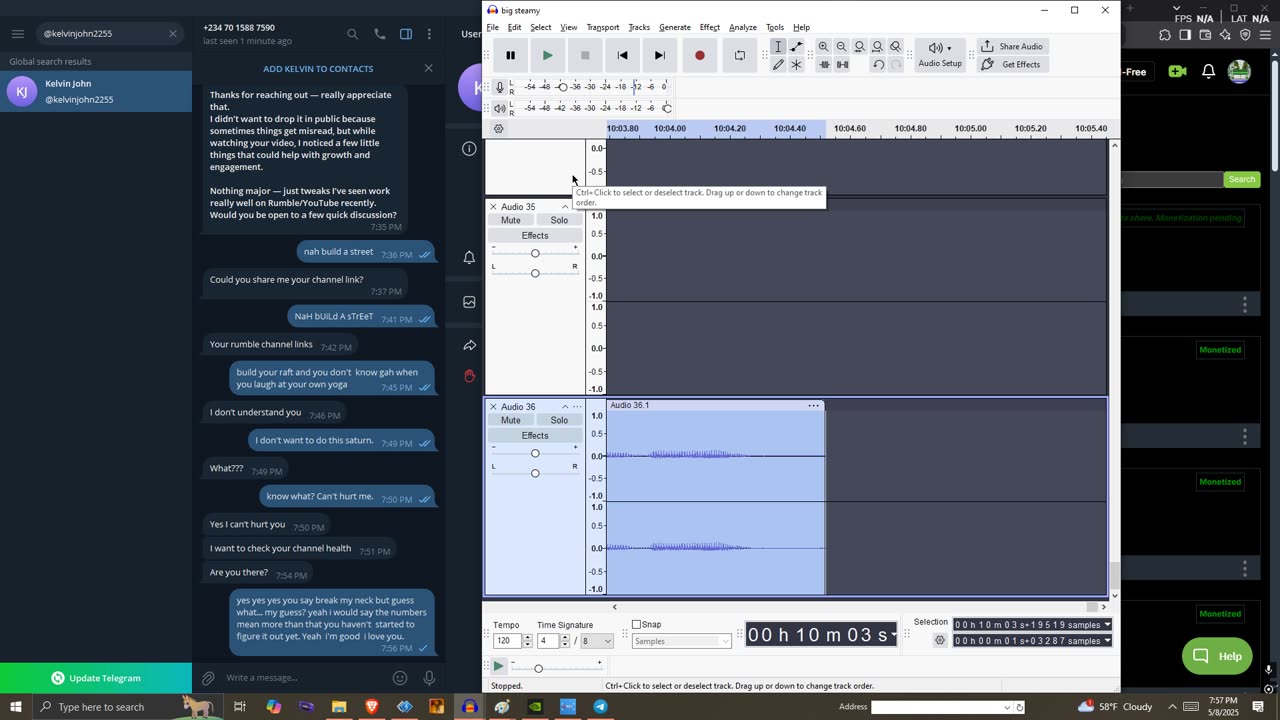This screenshot has height=720, width=1280.
Task: Open Effects for Audio 35 track
Action: pos(535,236)
